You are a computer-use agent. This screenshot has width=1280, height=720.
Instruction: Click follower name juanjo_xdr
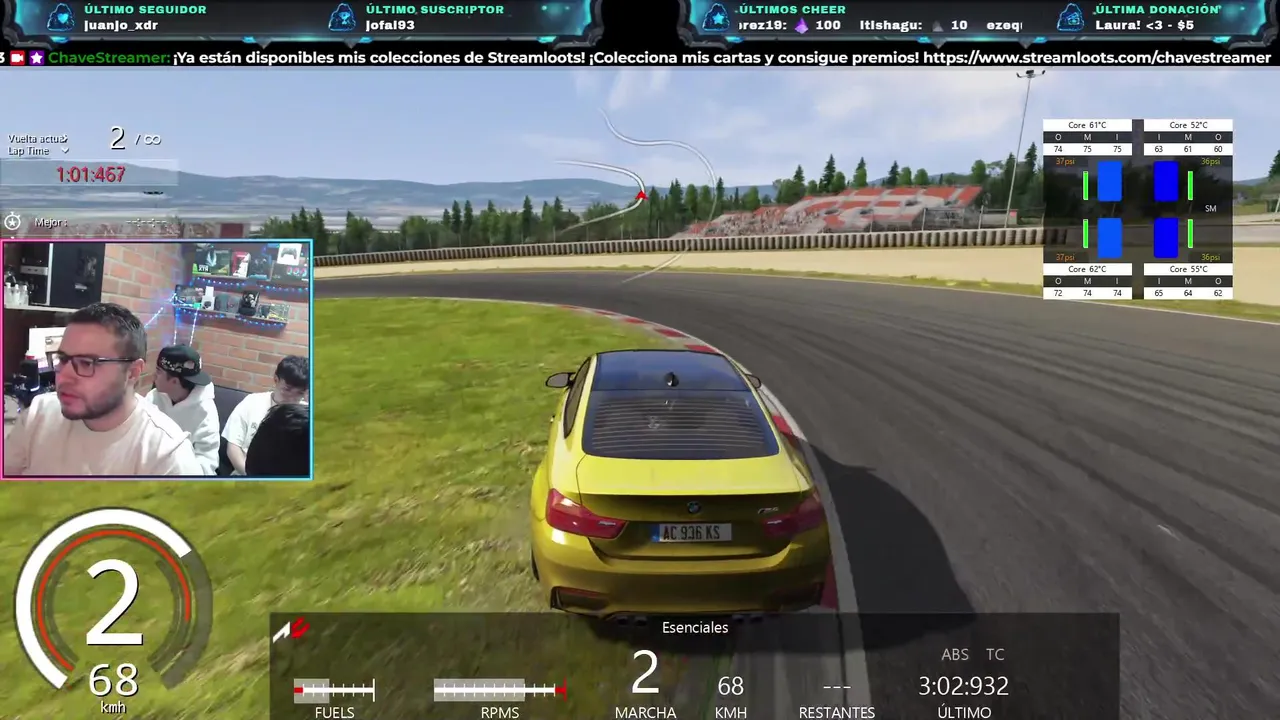[x=119, y=25]
